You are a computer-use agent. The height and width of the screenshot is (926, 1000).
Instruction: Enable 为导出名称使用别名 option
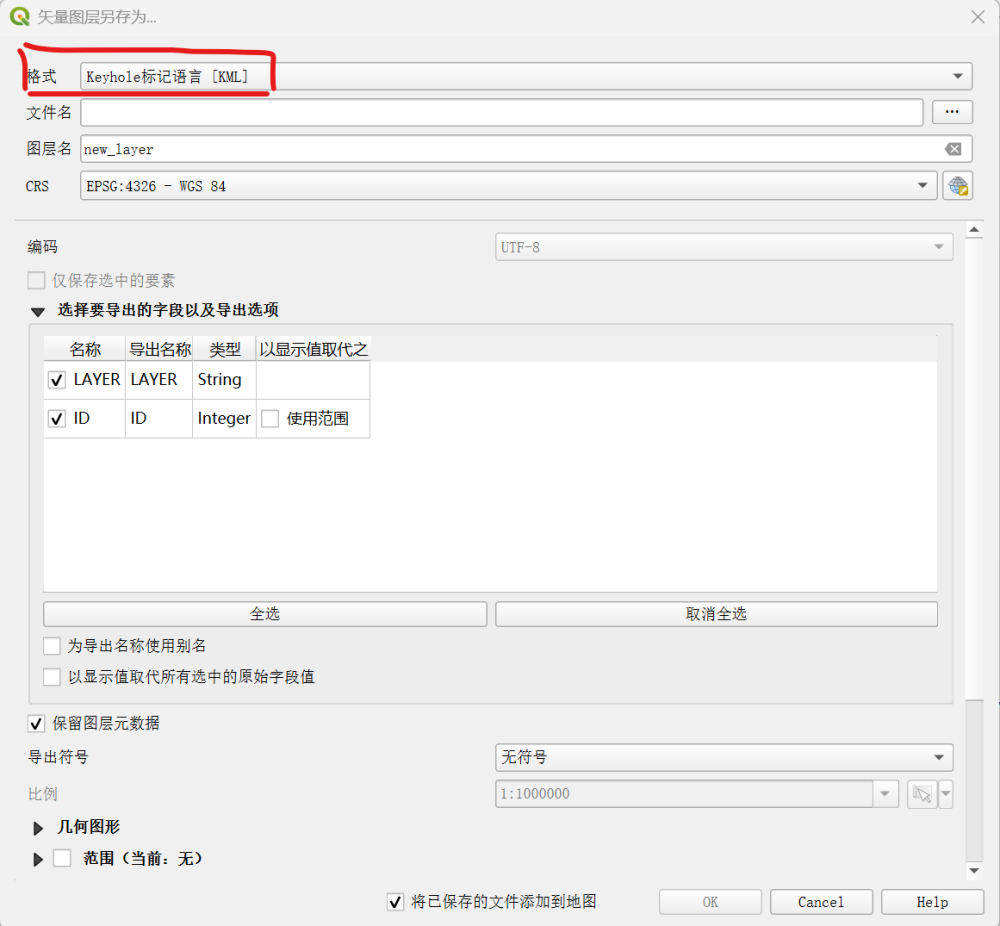(x=52, y=646)
